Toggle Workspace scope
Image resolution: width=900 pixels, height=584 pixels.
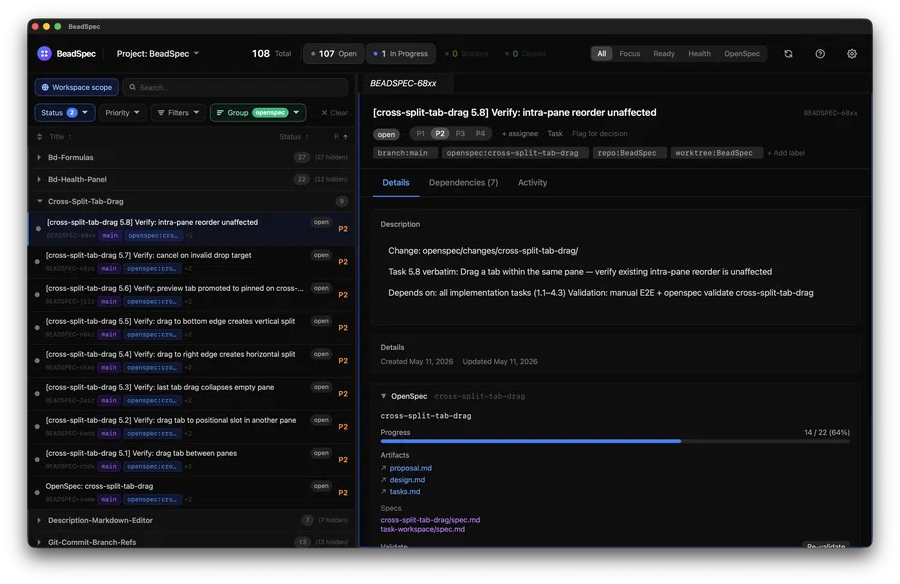(x=77, y=87)
